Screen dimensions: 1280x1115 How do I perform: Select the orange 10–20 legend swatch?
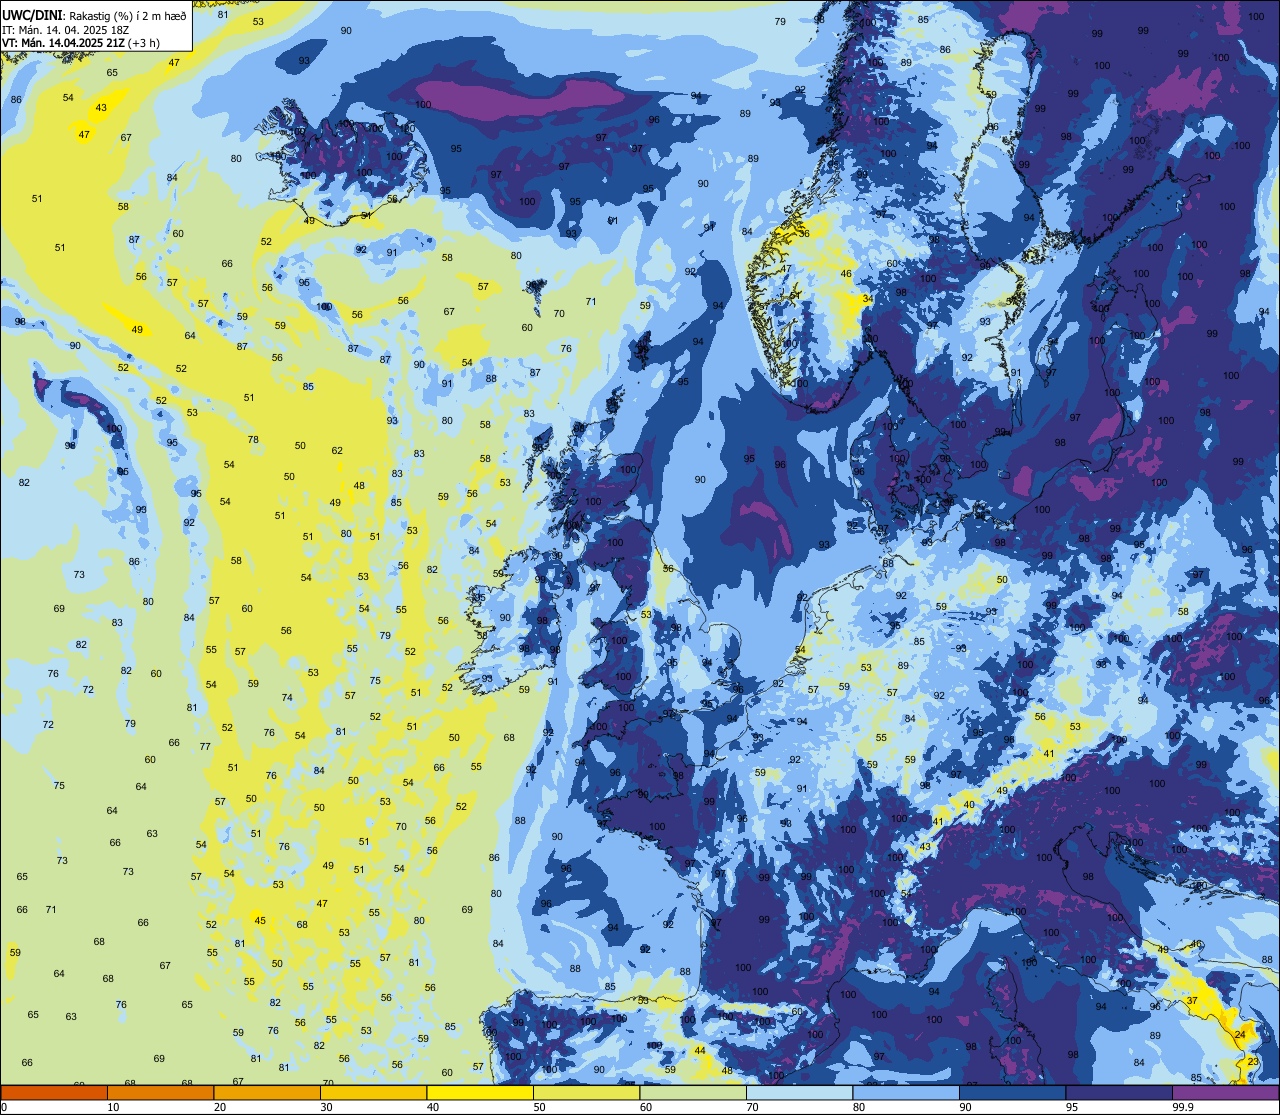click(160, 1092)
